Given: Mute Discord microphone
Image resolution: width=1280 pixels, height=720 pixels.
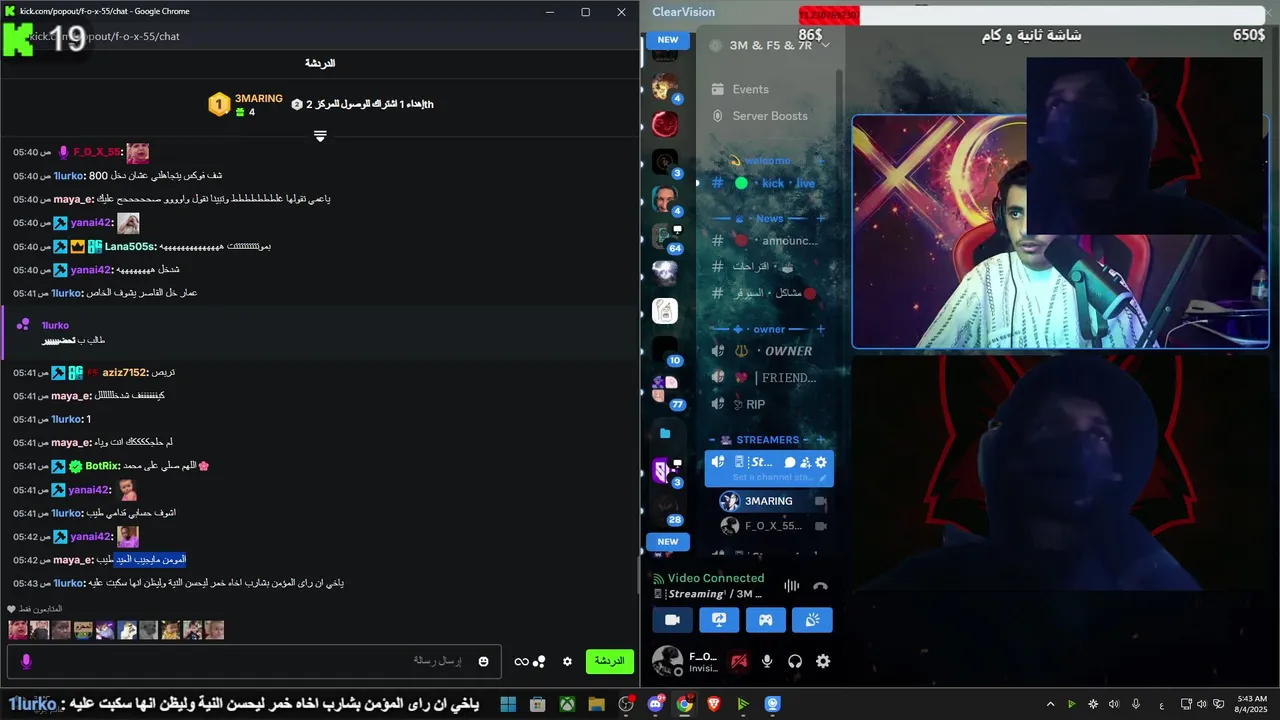Looking at the screenshot, I should [x=767, y=661].
